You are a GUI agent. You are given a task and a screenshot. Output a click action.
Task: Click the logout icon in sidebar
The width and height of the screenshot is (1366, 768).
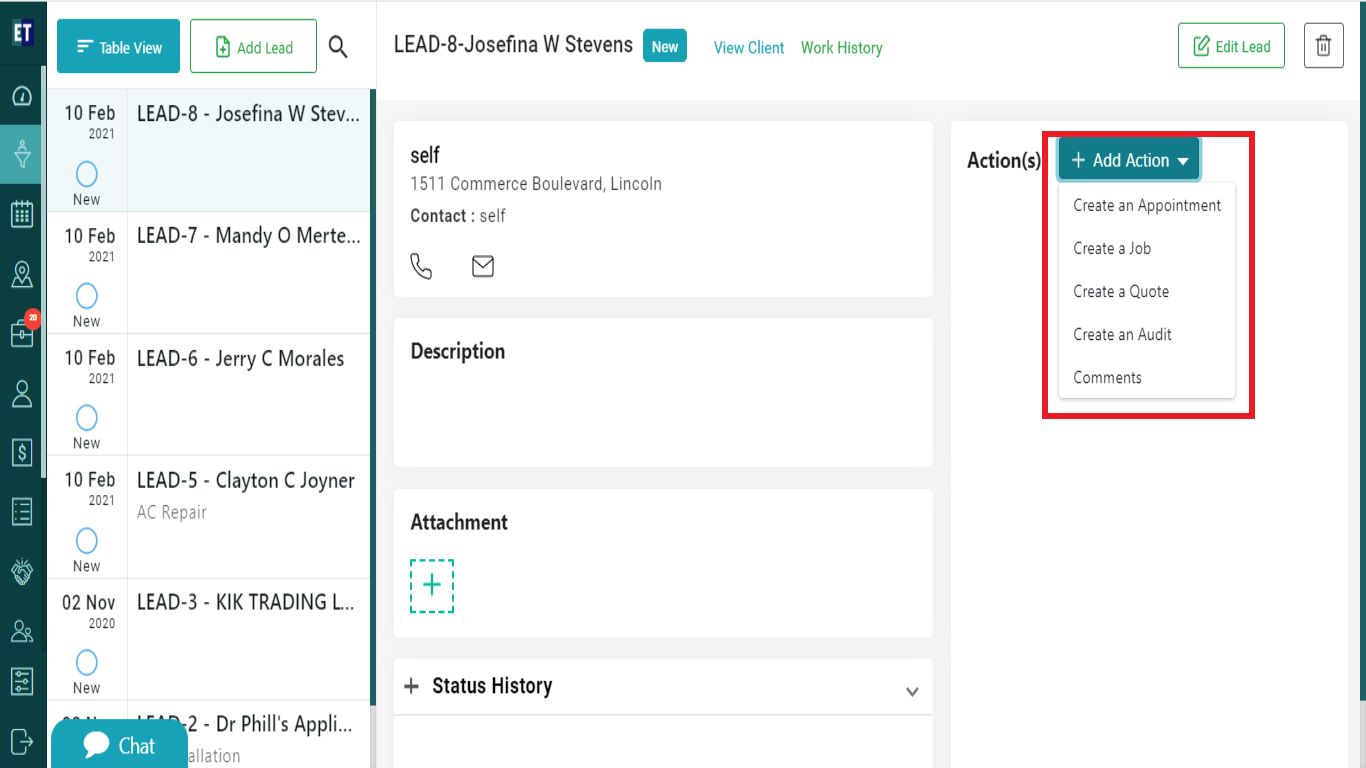coord(22,741)
